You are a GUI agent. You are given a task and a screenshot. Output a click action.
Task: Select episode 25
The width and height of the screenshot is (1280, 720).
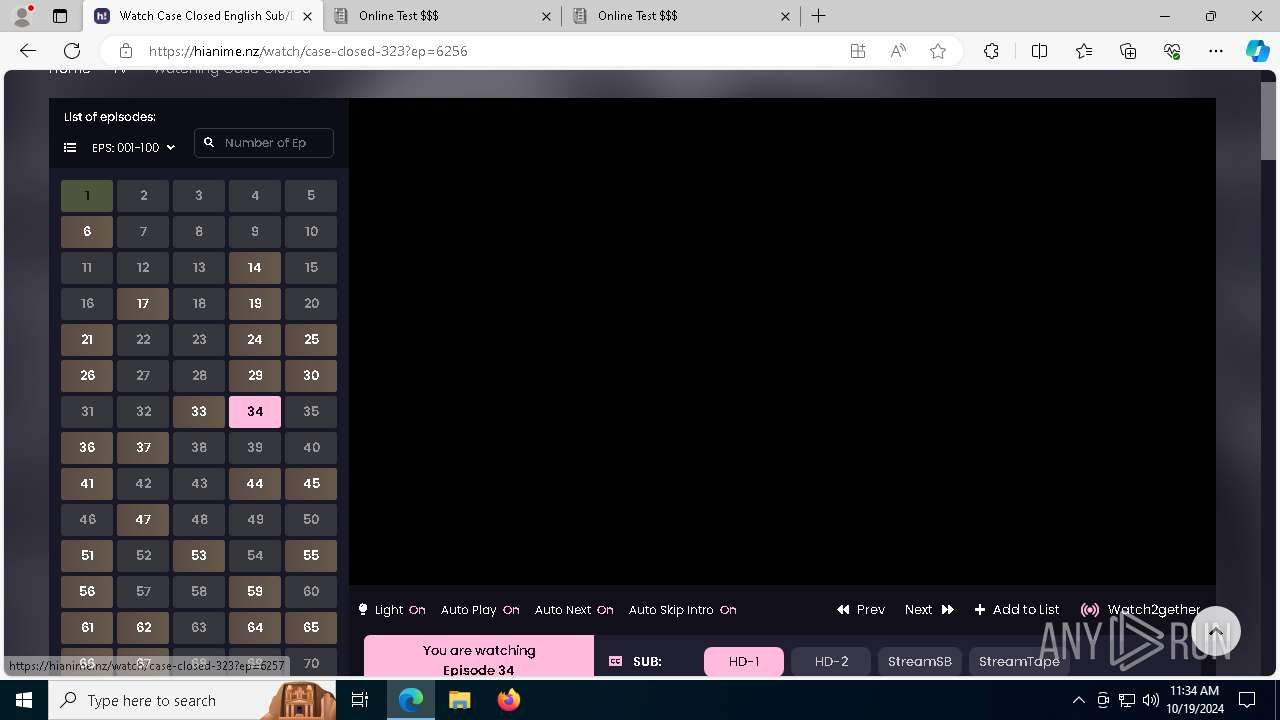pos(311,339)
